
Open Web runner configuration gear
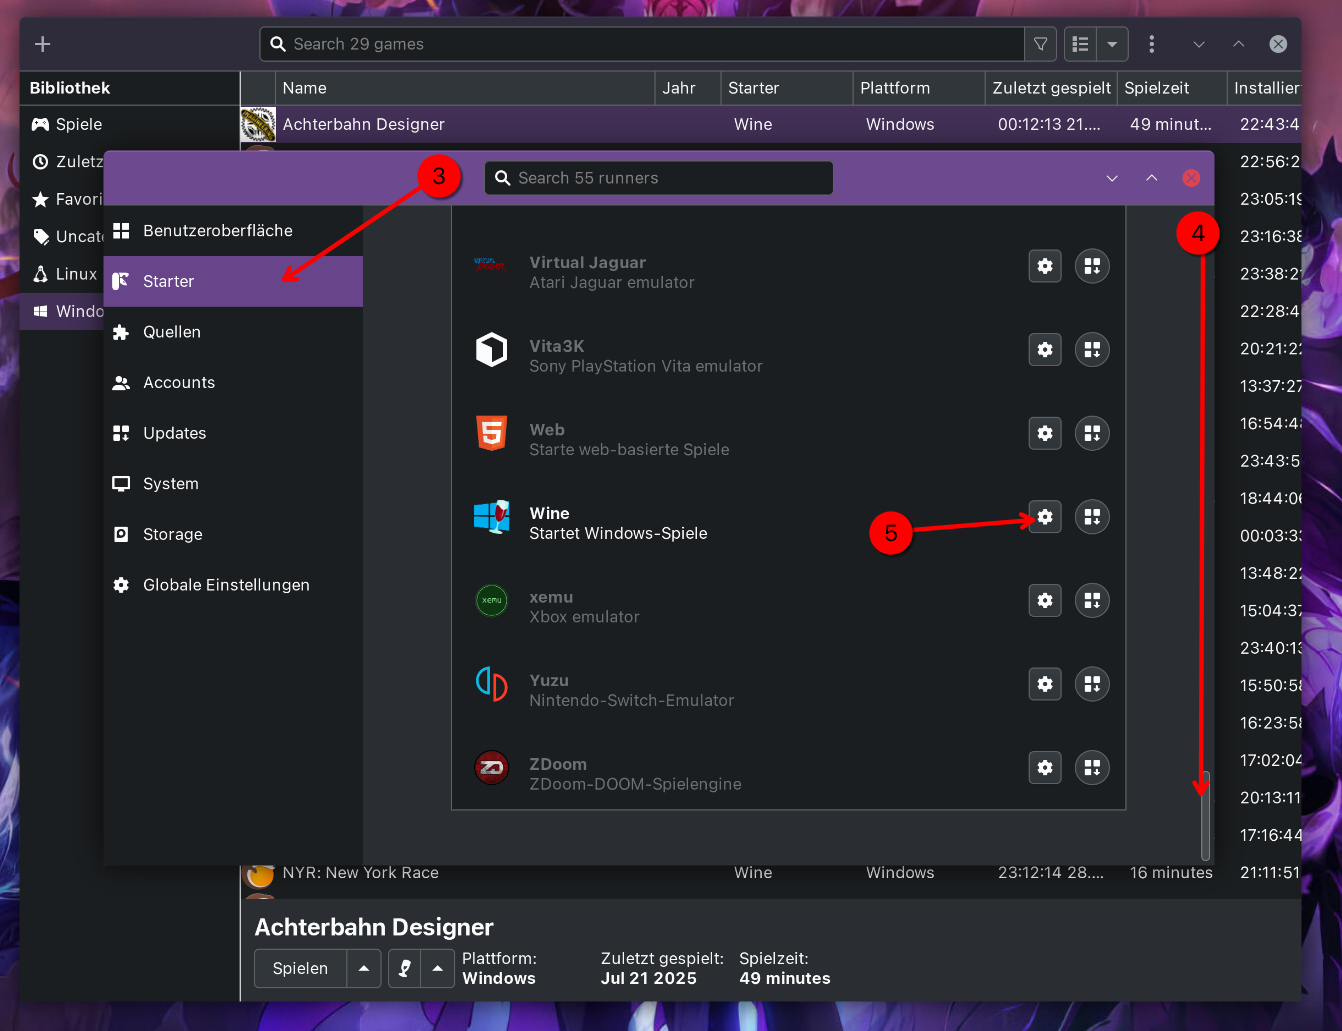point(1045,433)
